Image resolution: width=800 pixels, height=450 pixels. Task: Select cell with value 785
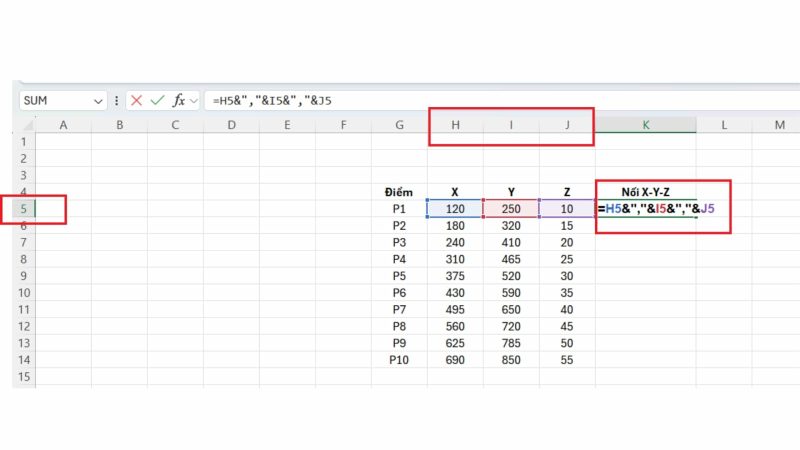(x=511, y=343)
